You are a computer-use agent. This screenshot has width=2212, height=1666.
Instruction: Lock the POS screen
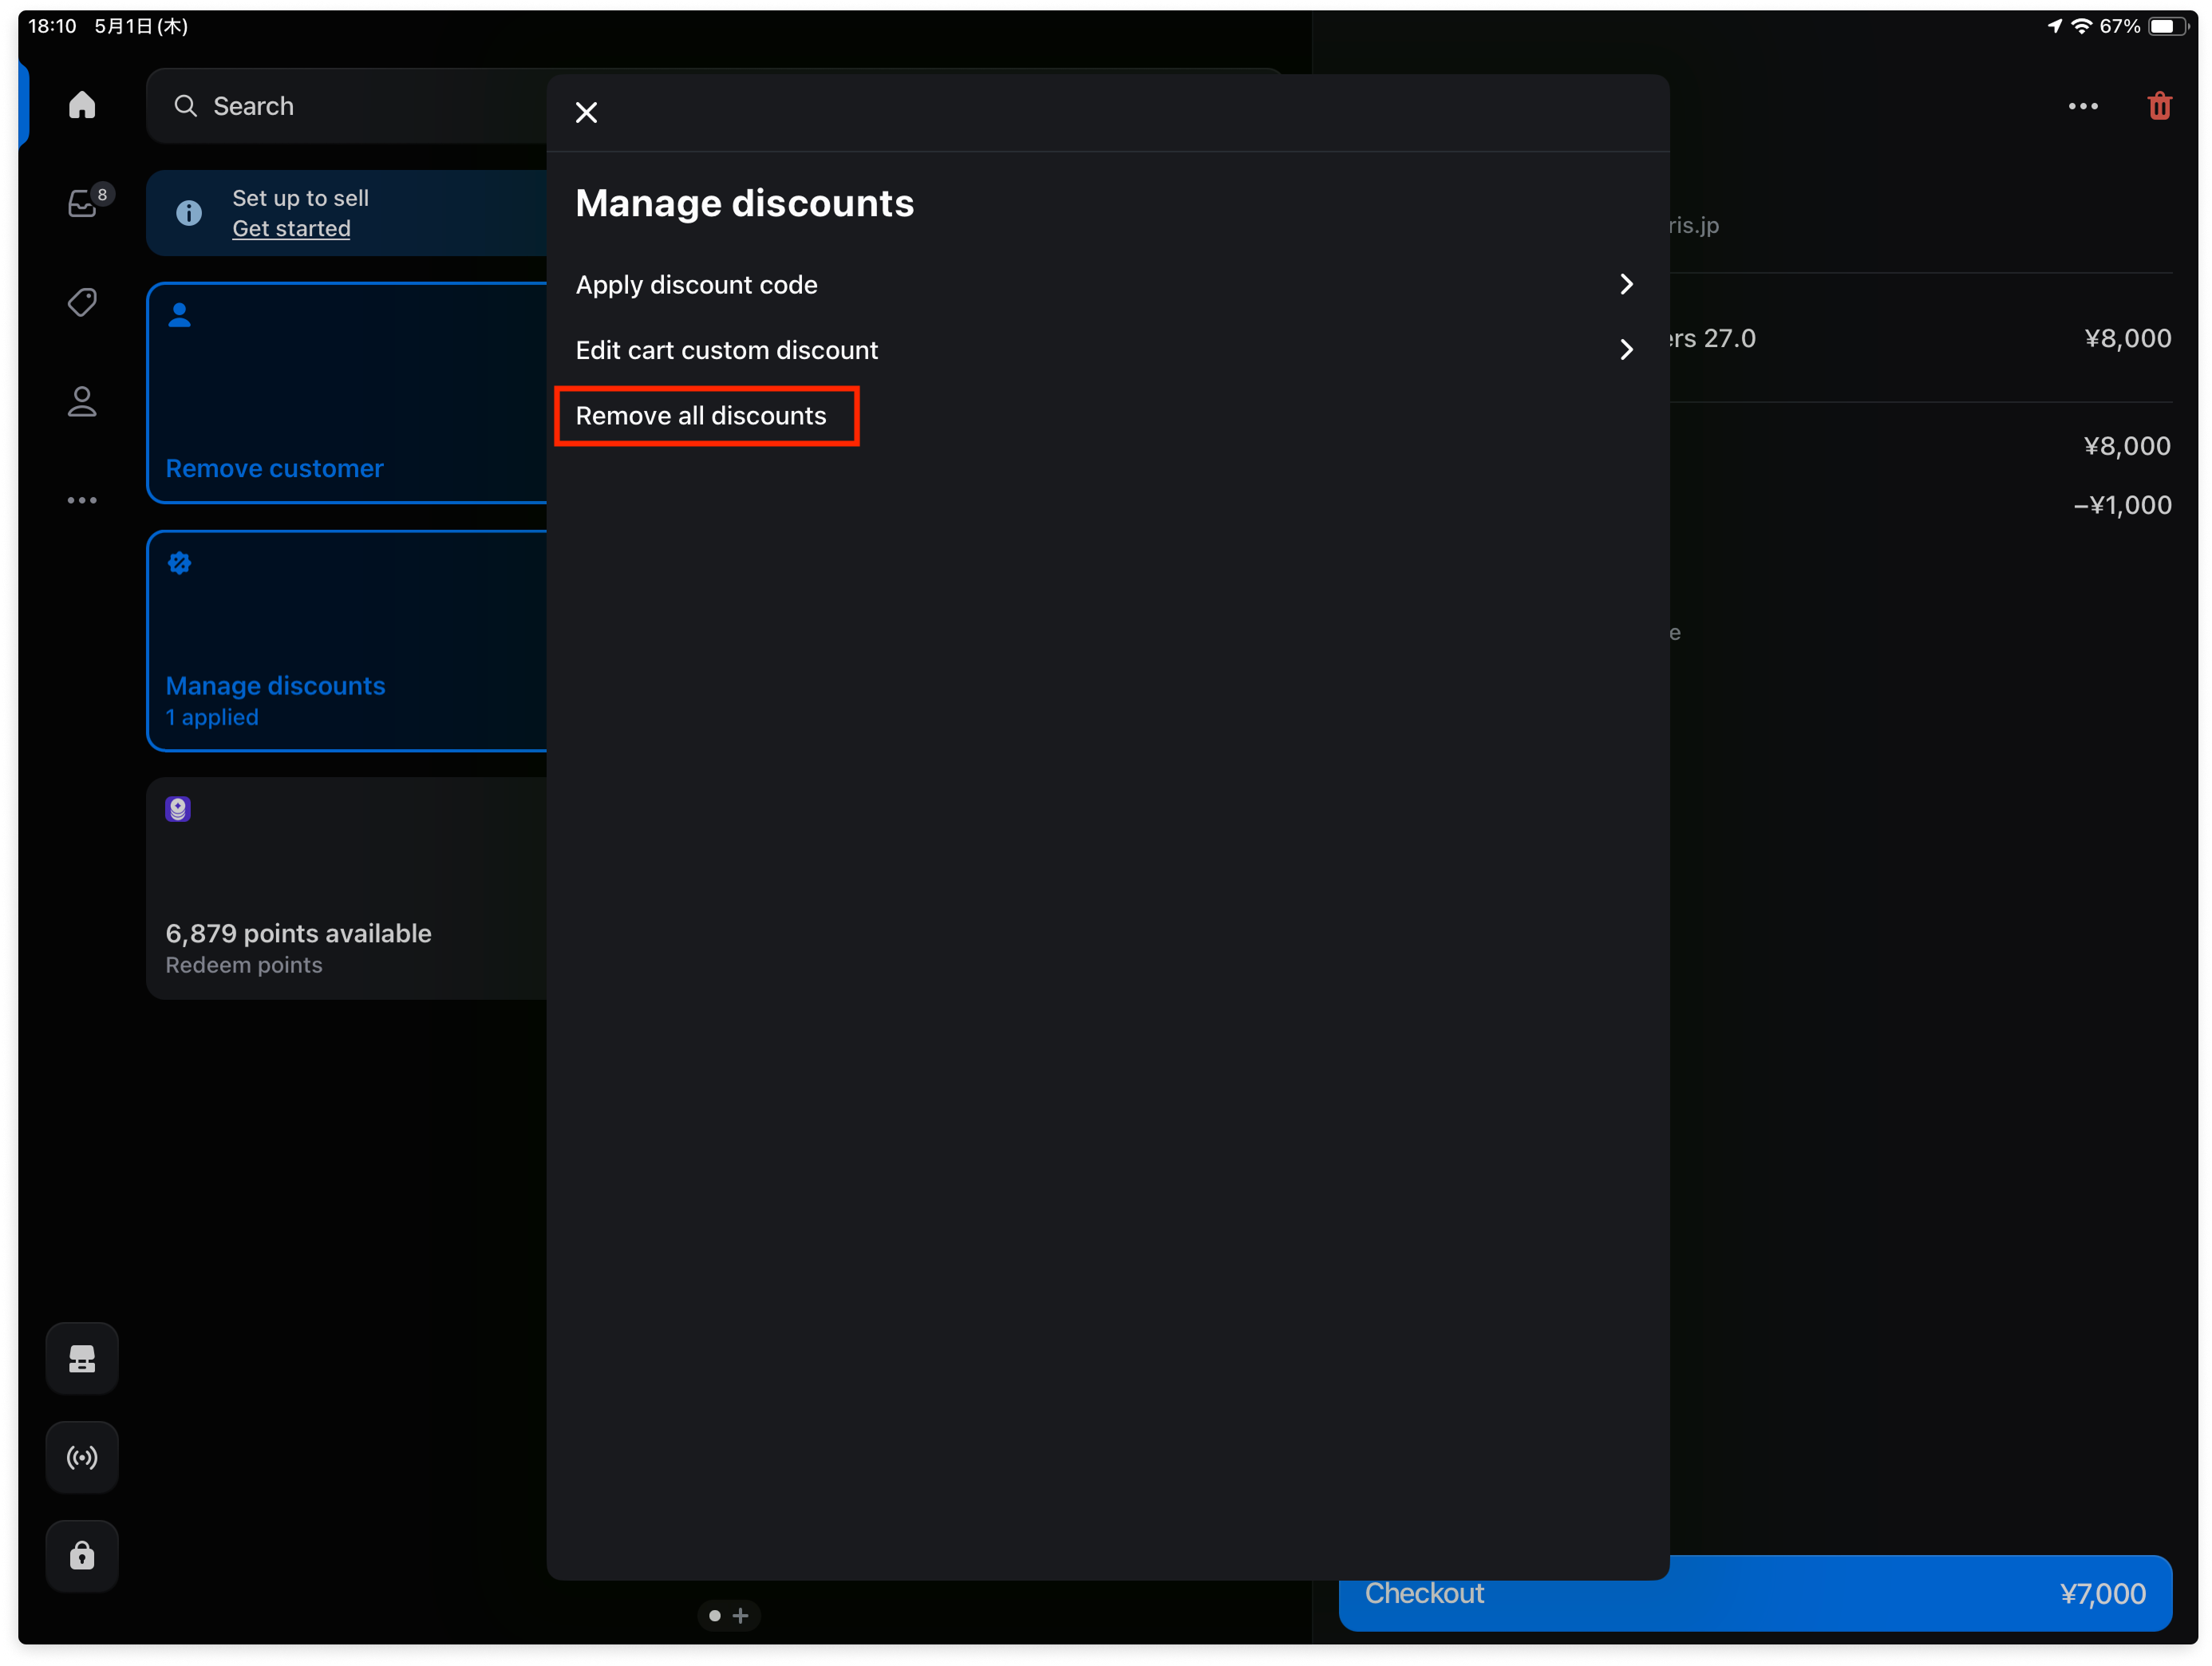click(x=82, y=1556)
